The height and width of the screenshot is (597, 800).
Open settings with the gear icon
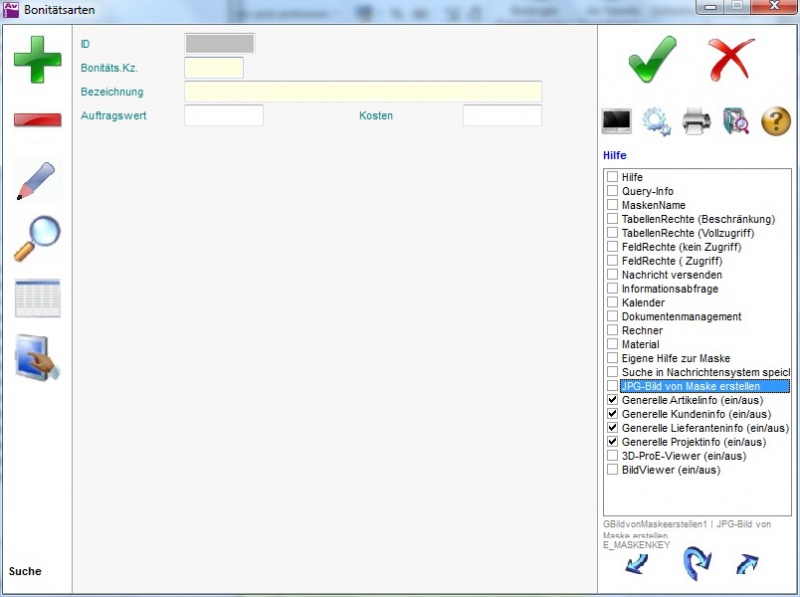click(656, 122)
